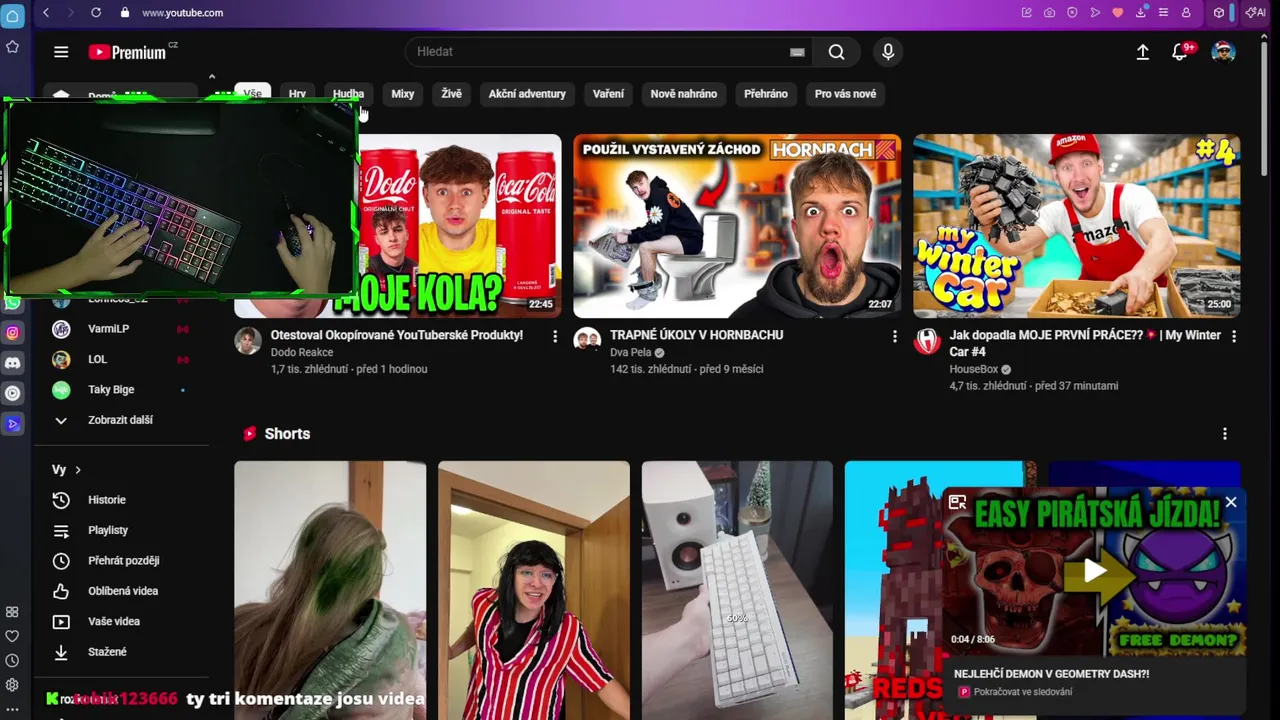Viewport: 1280px width, 720px height.
Task: Start voice search with the microphone icon
Action: pyautogui.click(x=888, y=52)
